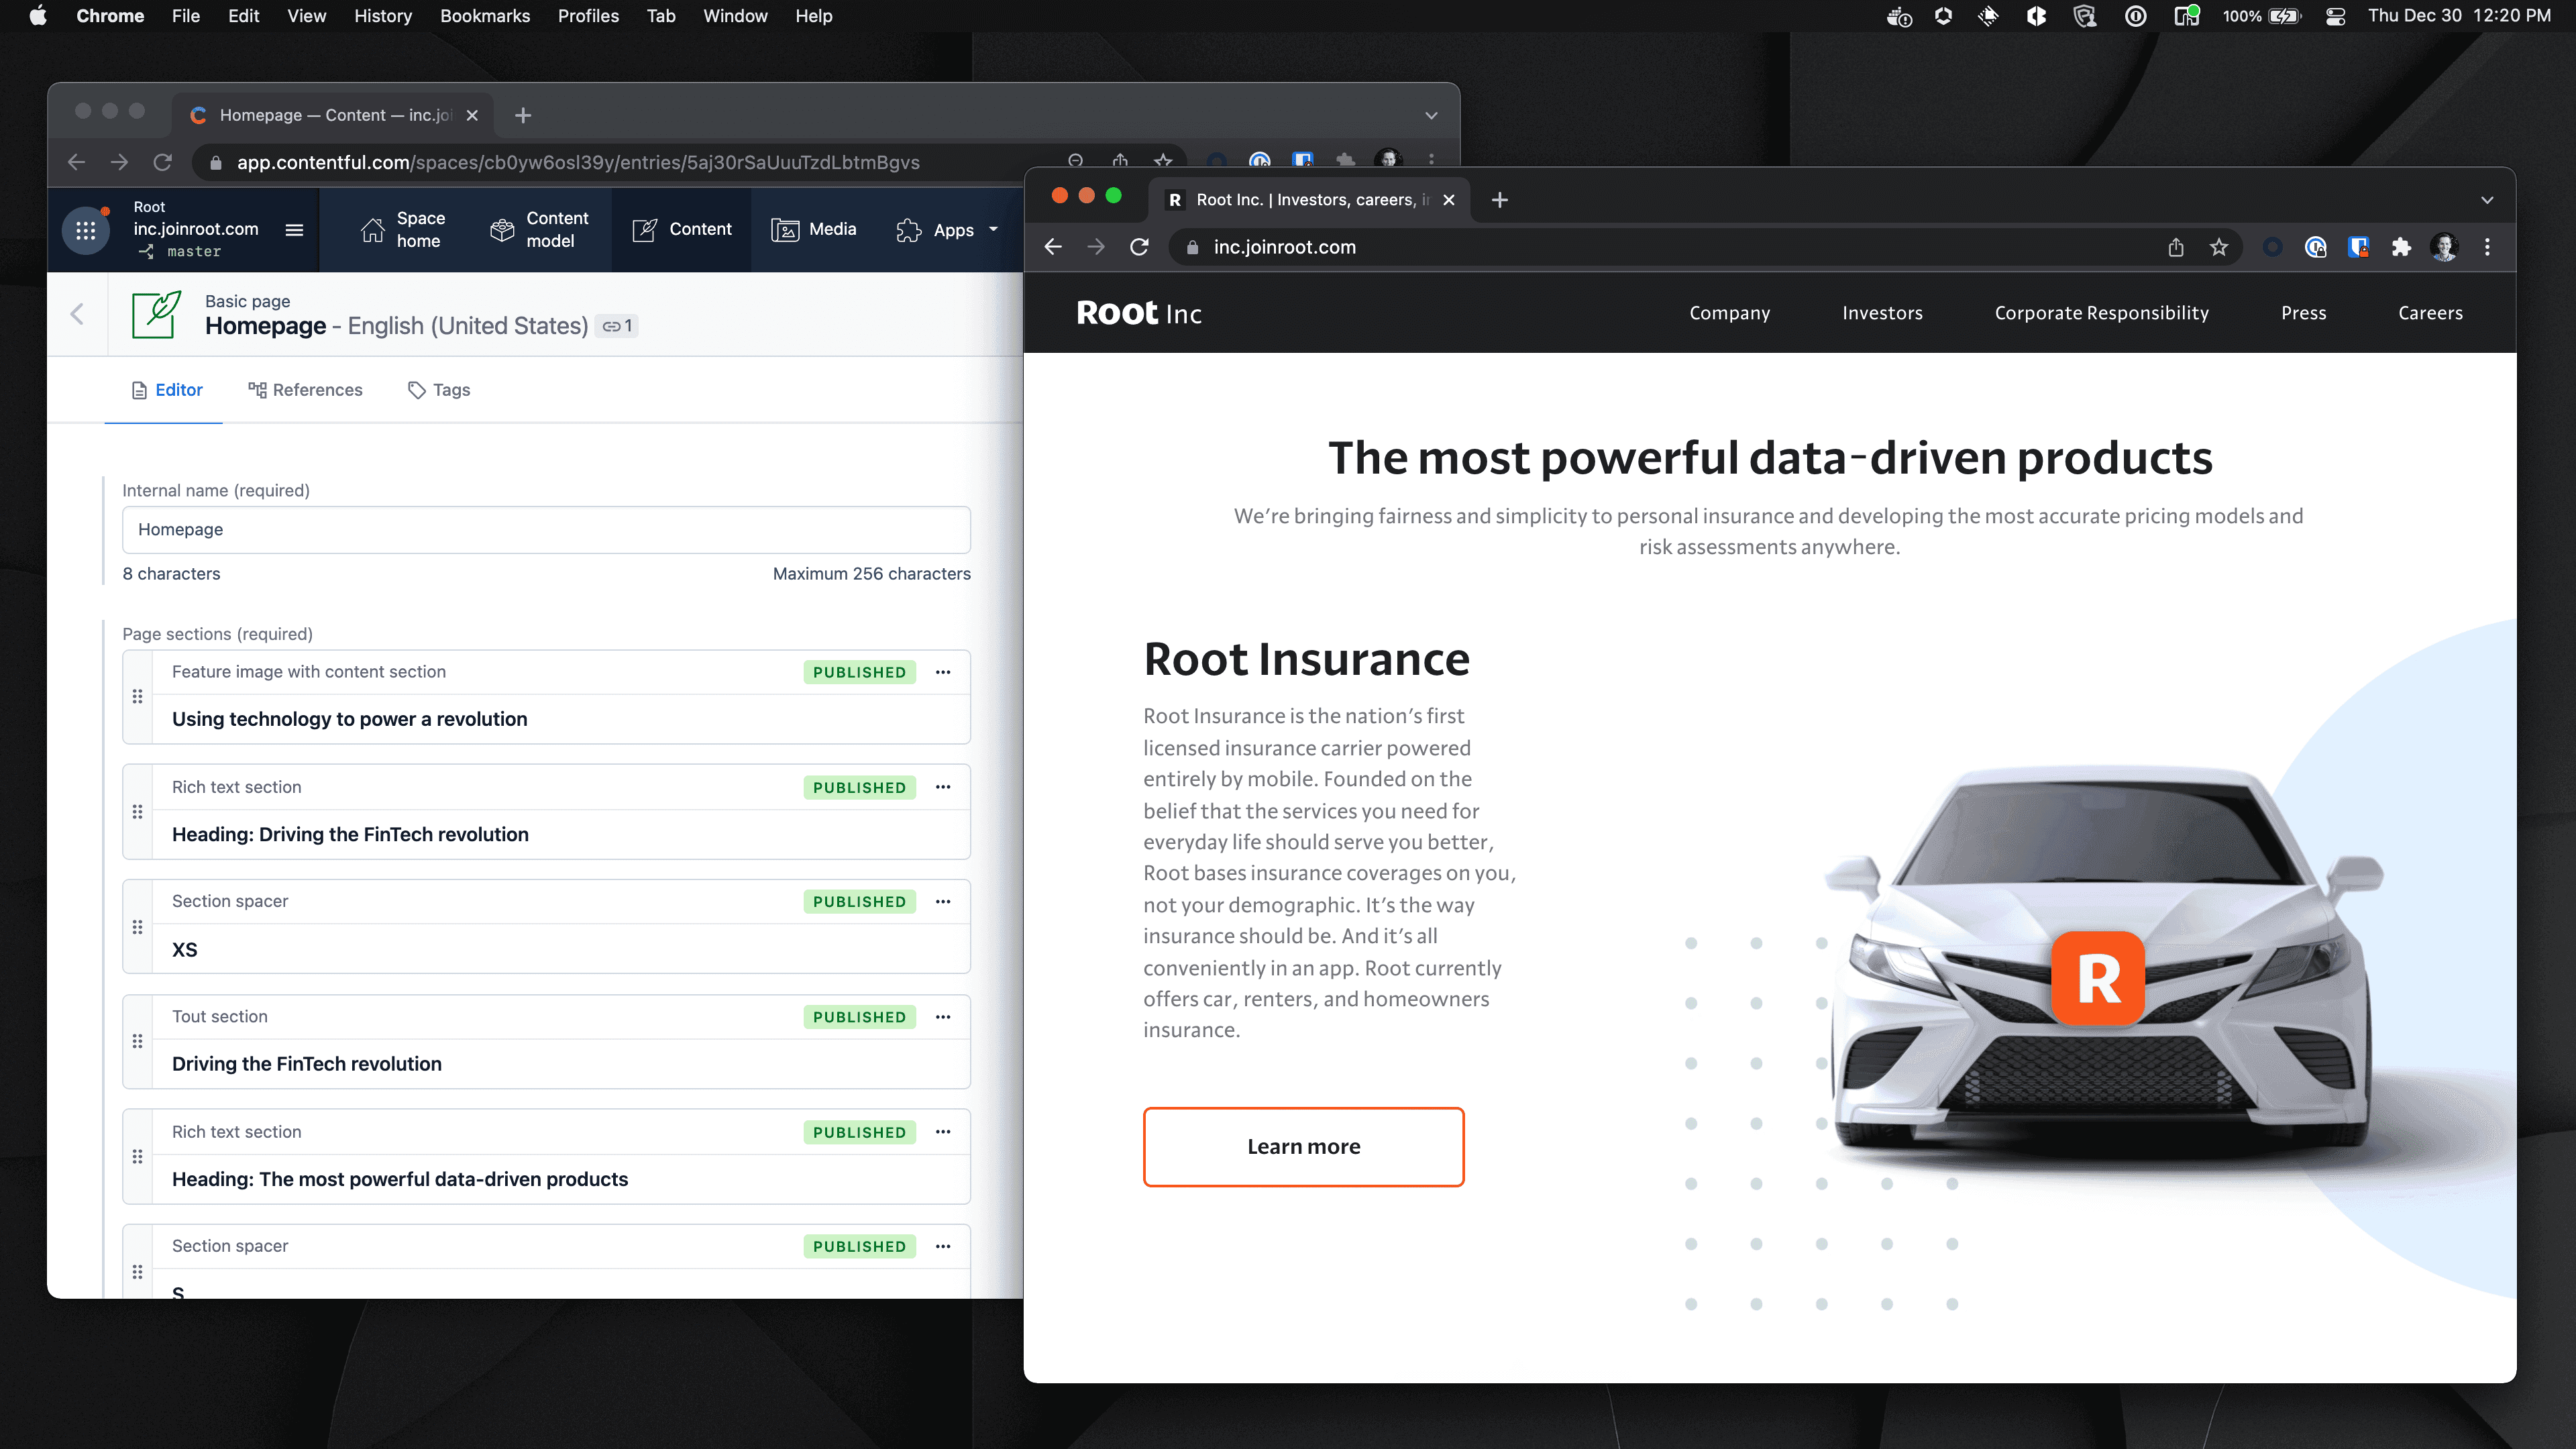Viewport: 2576px width, 1449px height.
Task: Open Chrome profile avatar in Root Inc window
Action: (x=2444, y=247)
